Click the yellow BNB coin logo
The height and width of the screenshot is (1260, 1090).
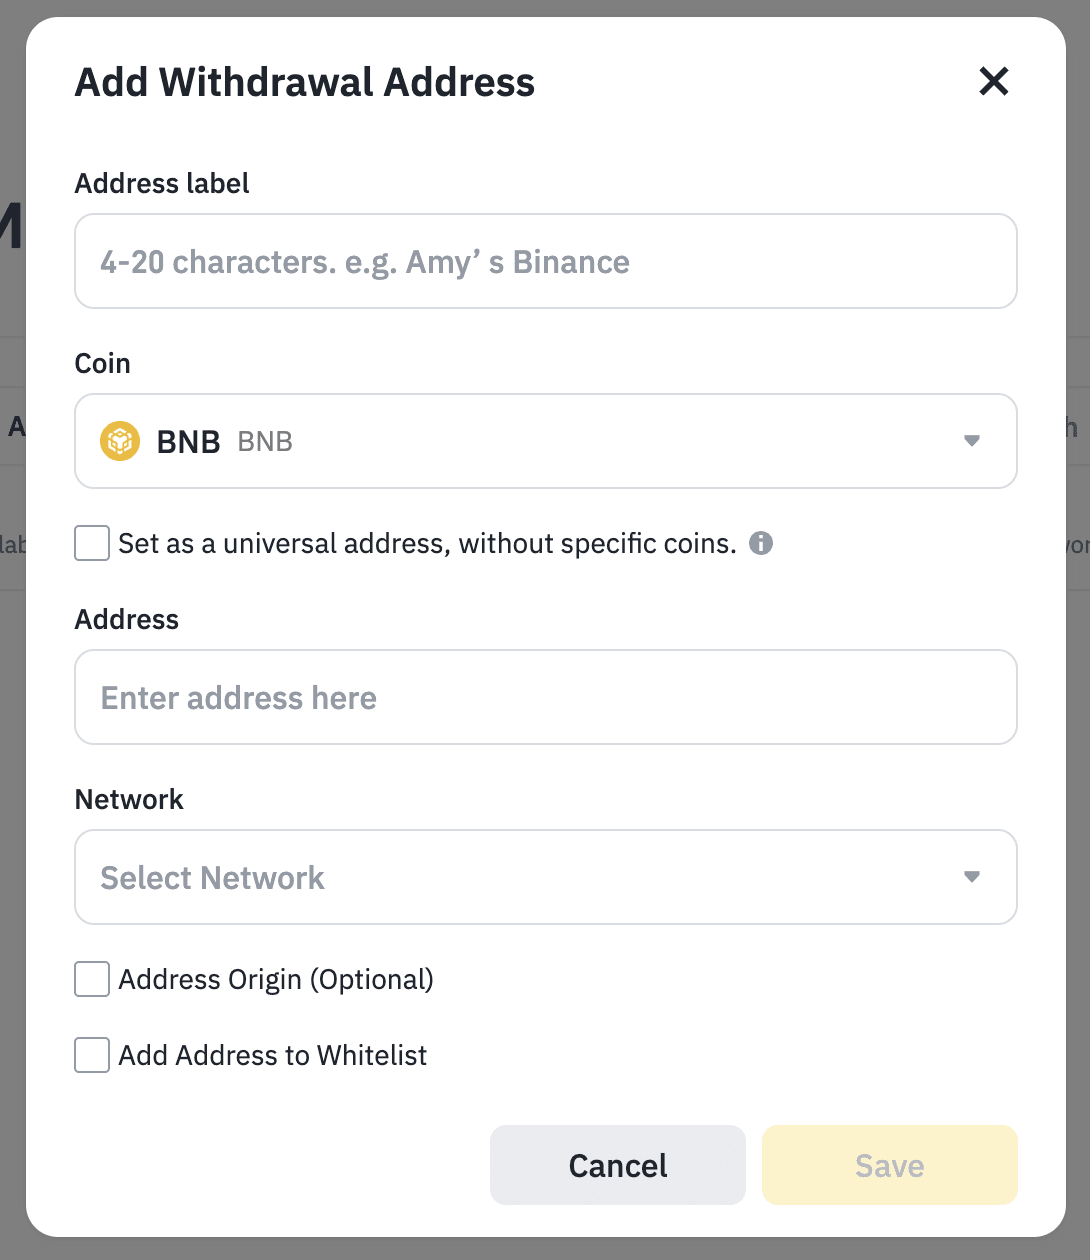click(x=120, y=441)
